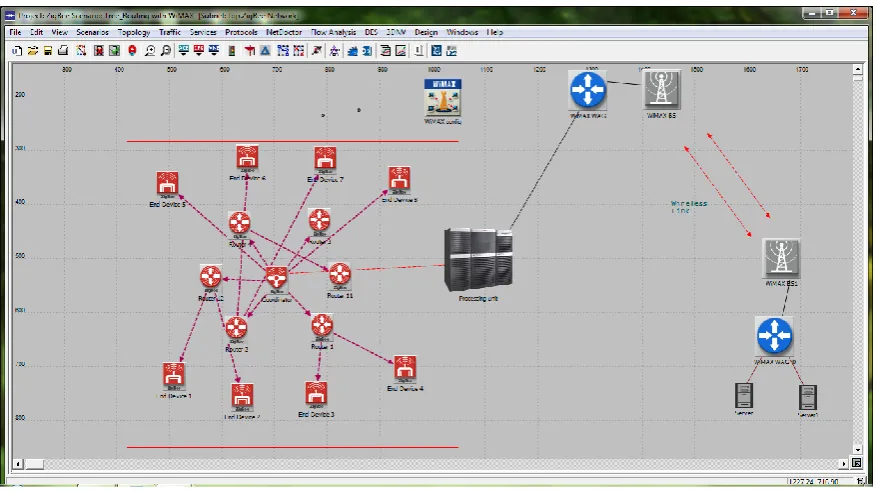Open the Help menu

(494, 32)
